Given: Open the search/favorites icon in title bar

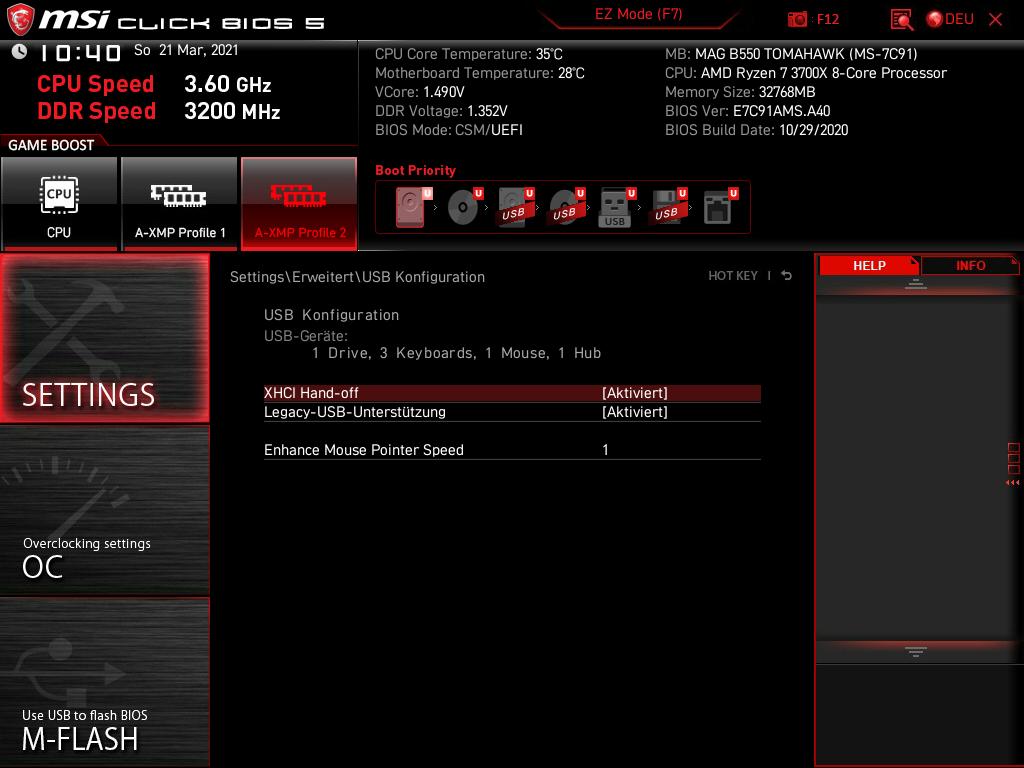Looking at the screenshot, I should pyautogui.click(x=900, y=19).
